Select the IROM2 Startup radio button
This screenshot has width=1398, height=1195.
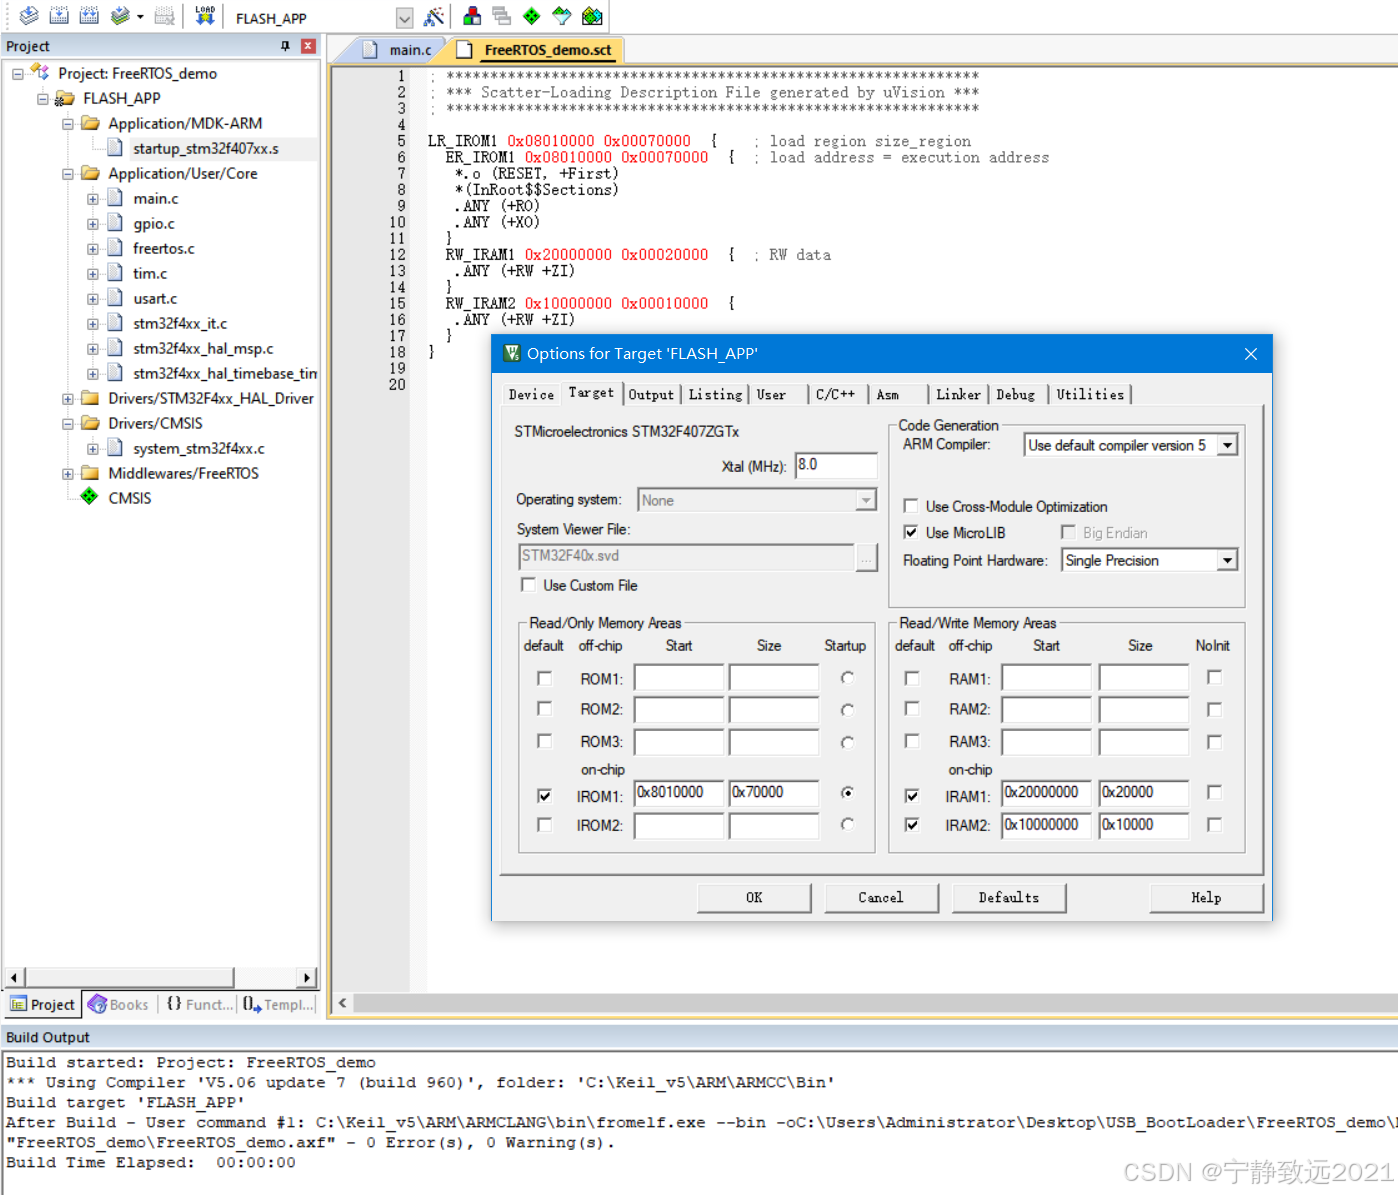point(847,825)
